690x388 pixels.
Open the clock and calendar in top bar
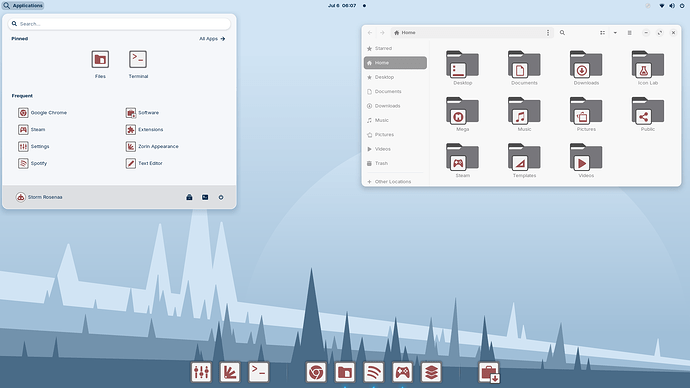342,6
